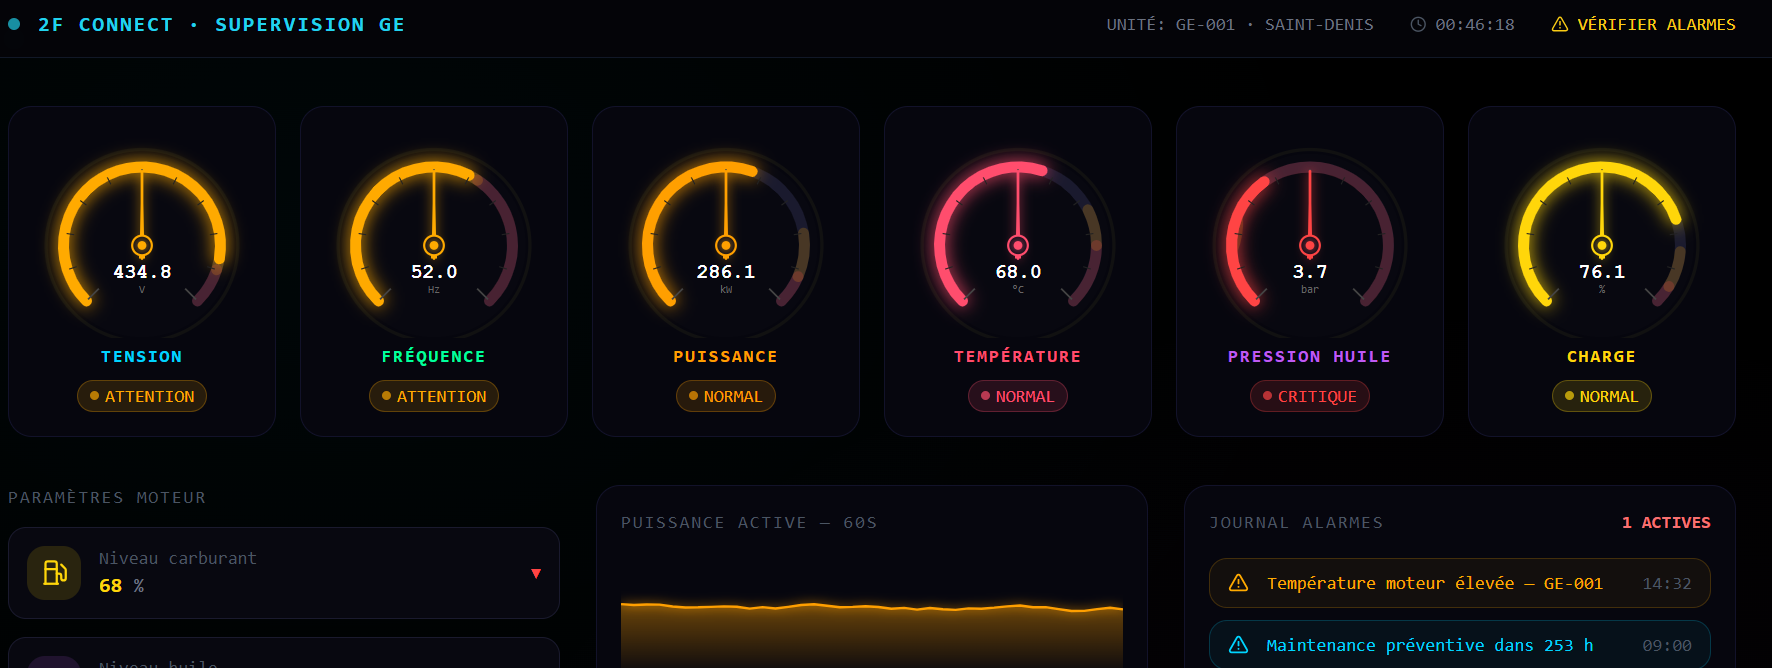Click the Attention badge under Fréquence
This screenshot has height=668, width=1772.
tap(433, 396)
